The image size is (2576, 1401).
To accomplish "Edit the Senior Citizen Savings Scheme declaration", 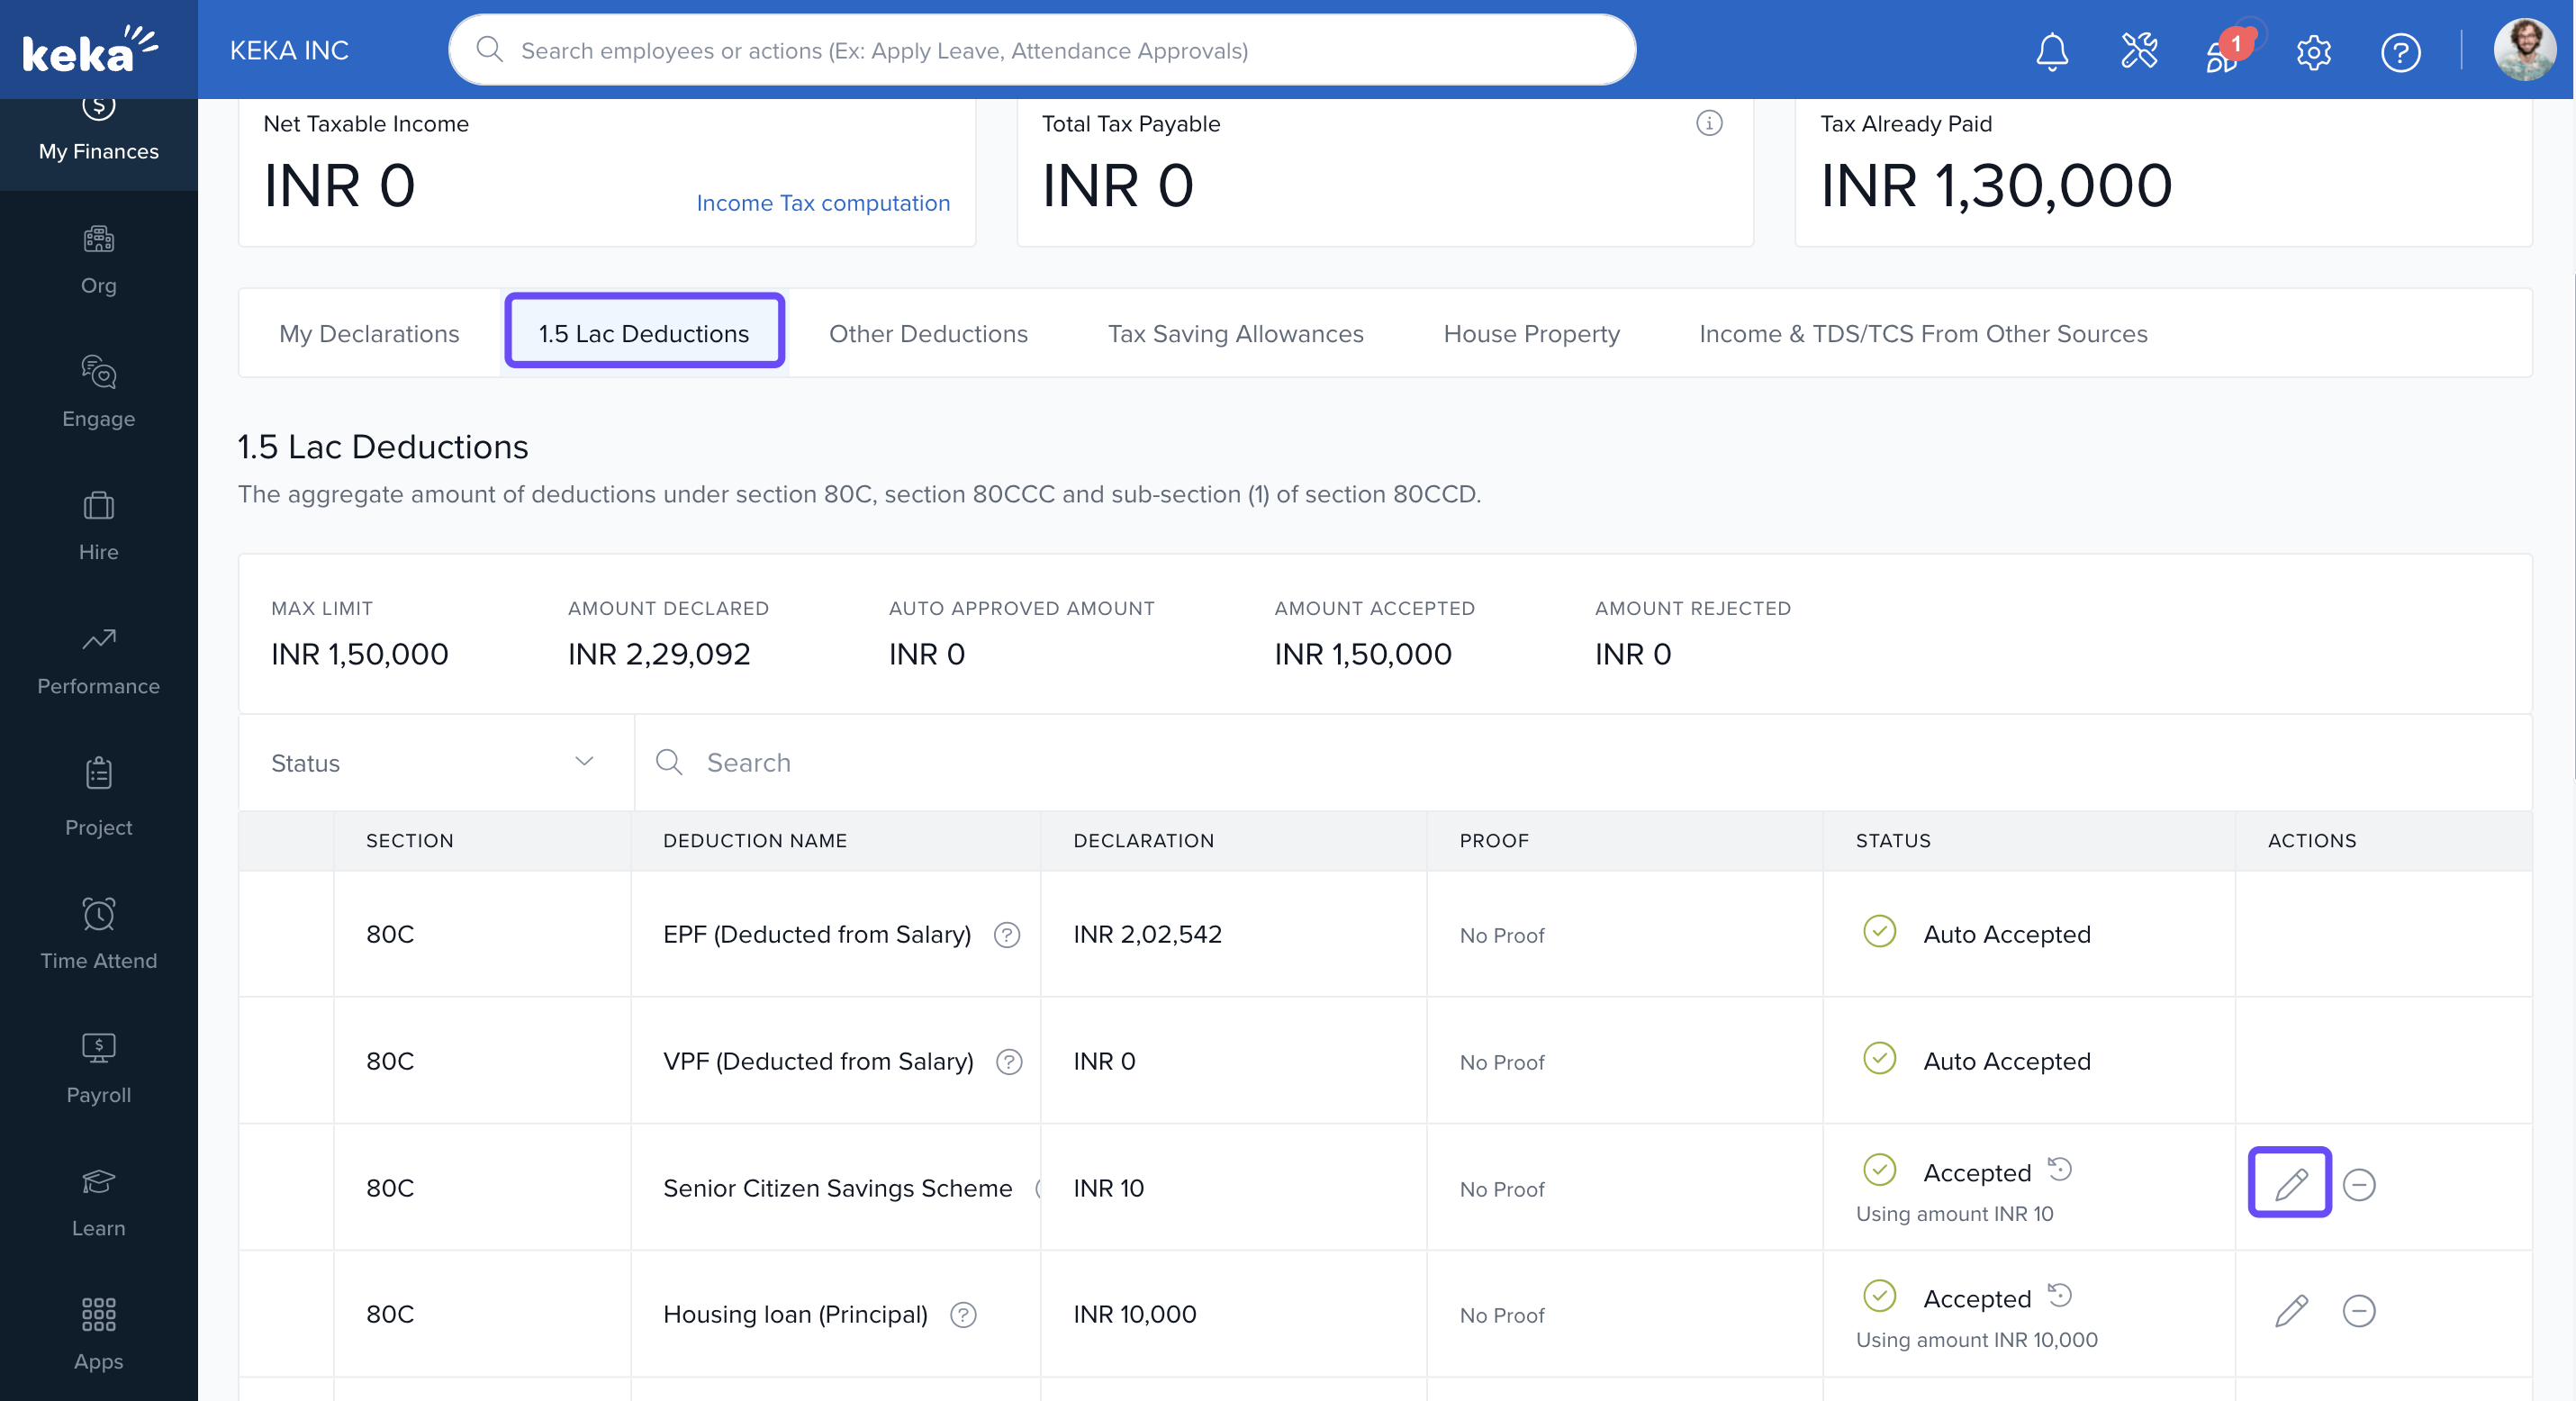I will click(2290, 1184).
